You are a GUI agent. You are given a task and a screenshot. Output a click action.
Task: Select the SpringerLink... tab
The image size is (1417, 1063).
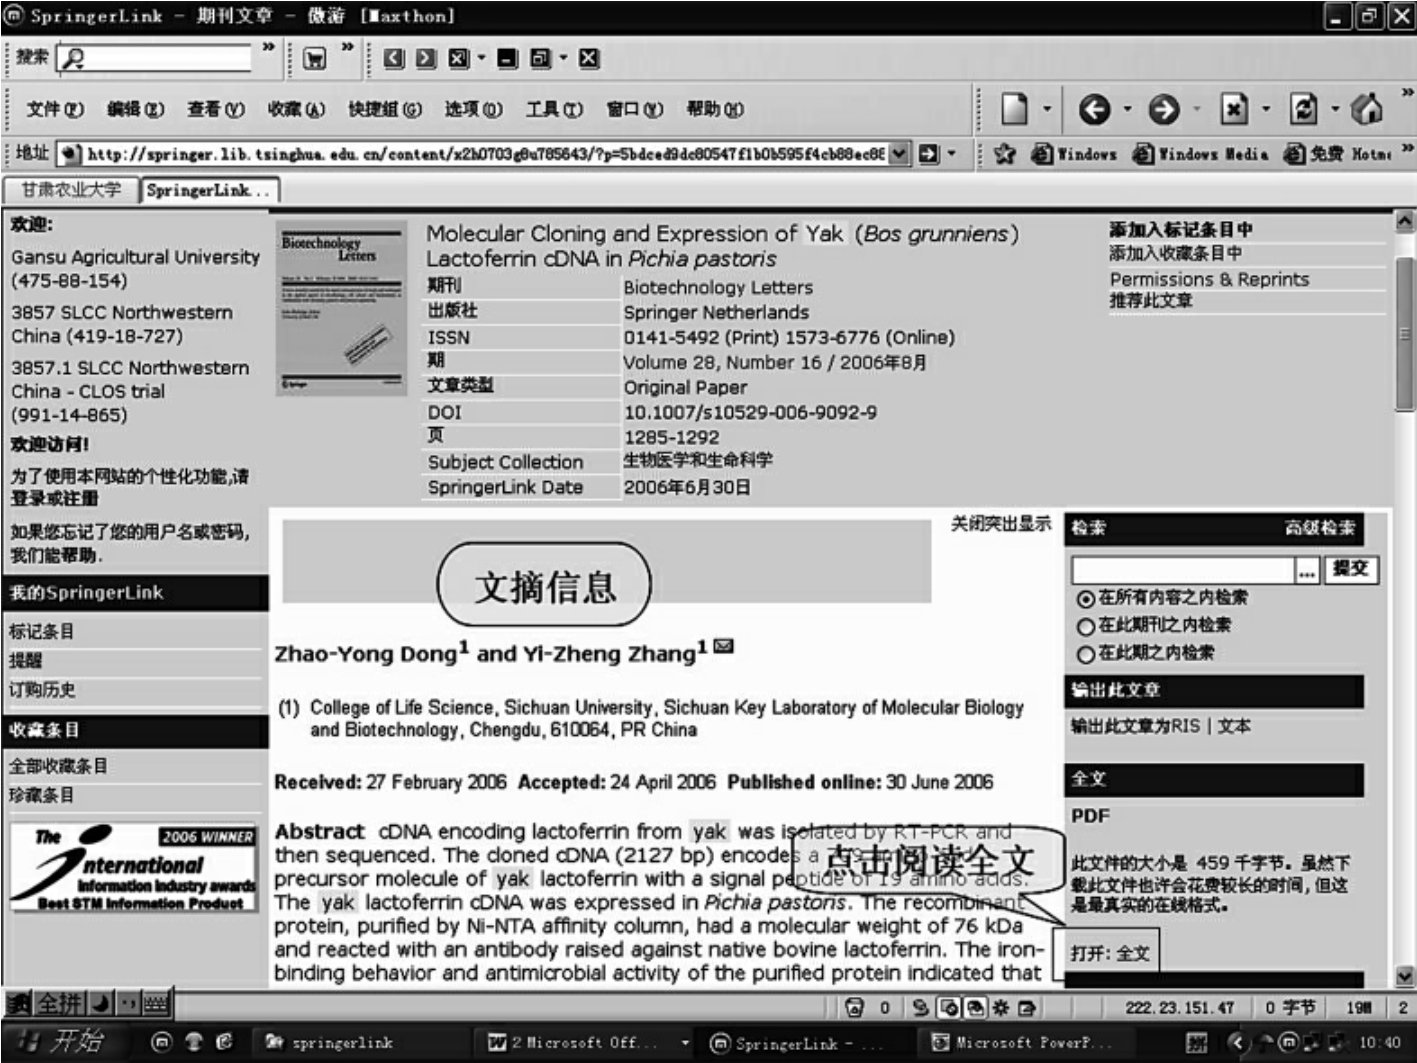[209, 190]
